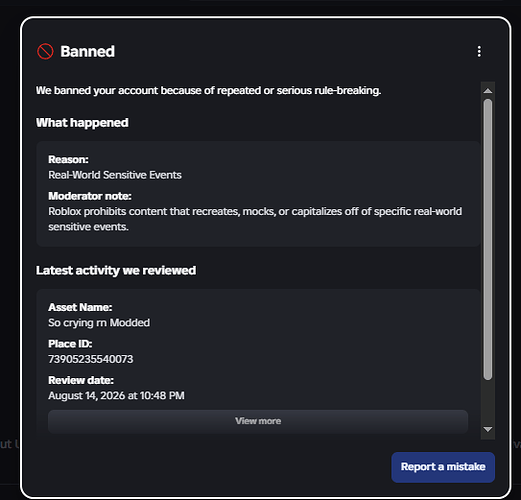Open the three-dot more options menu

tap(479, 52)
